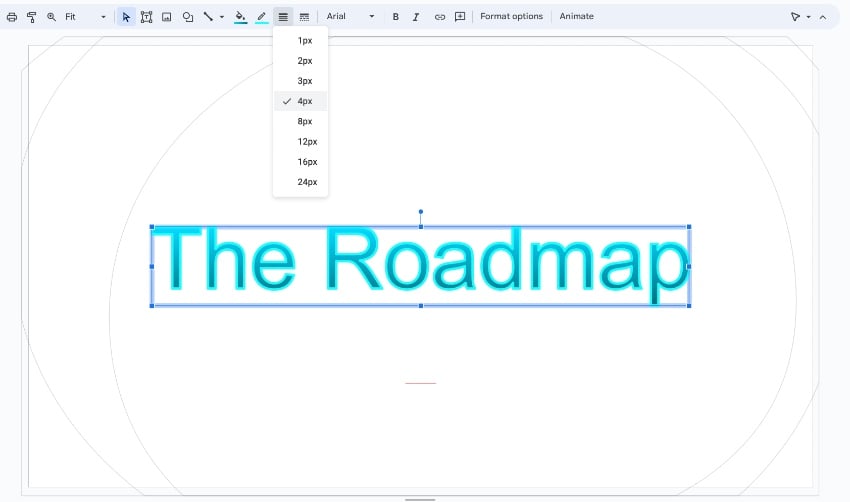Open Format options
Image resolution: width=850 pixels, height=502 pixels.
click(511, 17)
